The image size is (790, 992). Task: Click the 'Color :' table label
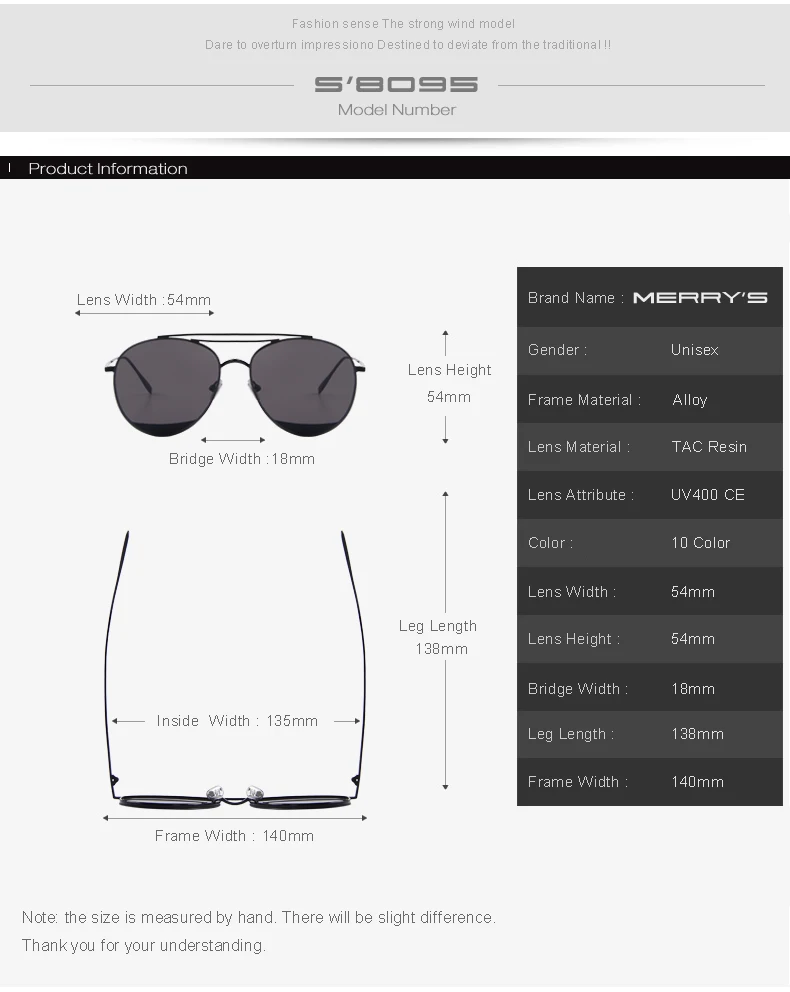click(x=550, y=543)
